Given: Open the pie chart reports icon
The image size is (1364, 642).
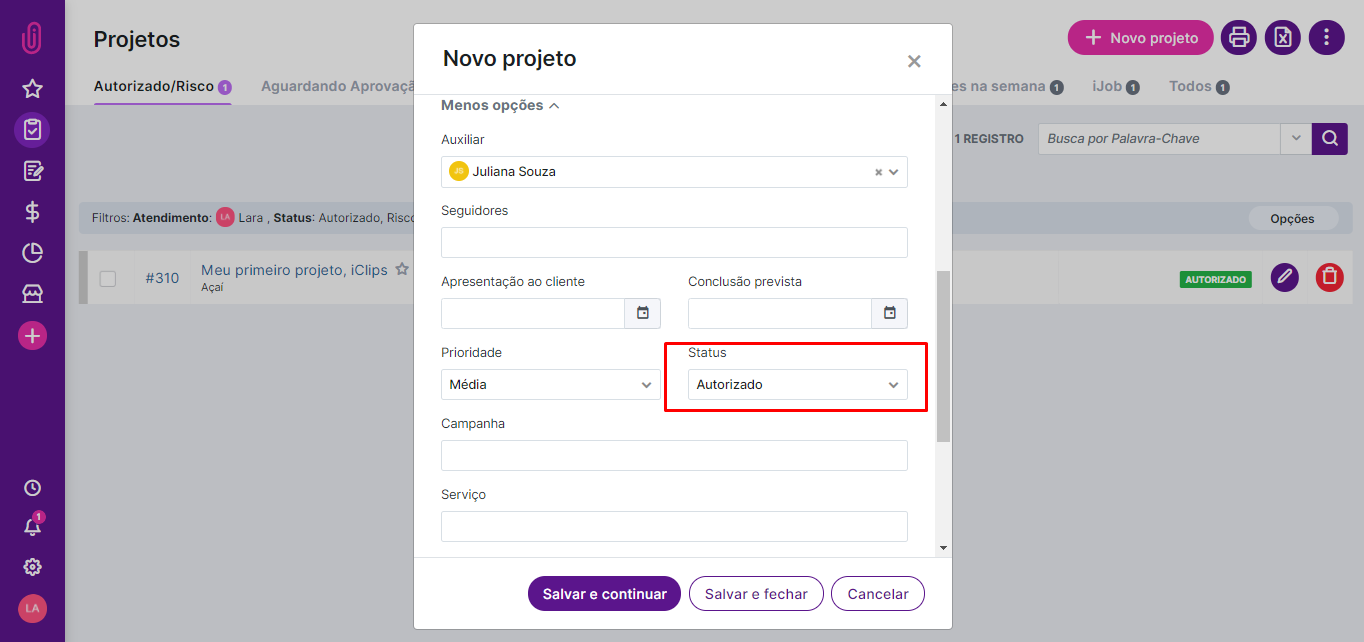Looking at the screenshot, I should click(x=32, y=253).
